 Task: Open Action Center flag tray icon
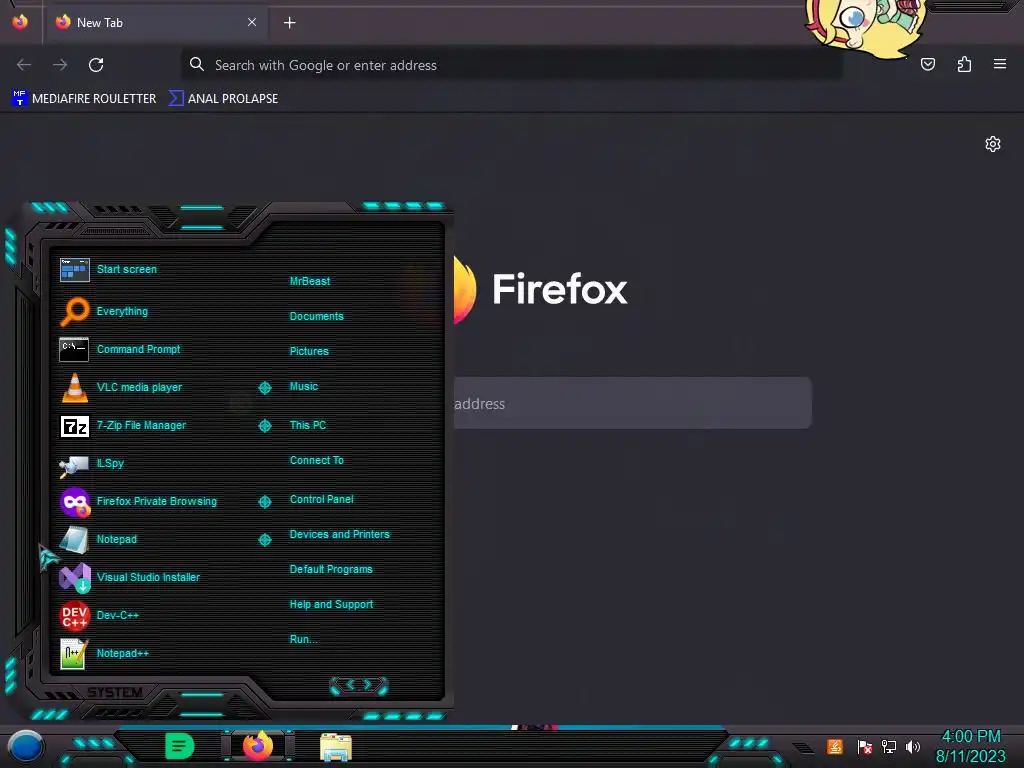tap(865, 746)
